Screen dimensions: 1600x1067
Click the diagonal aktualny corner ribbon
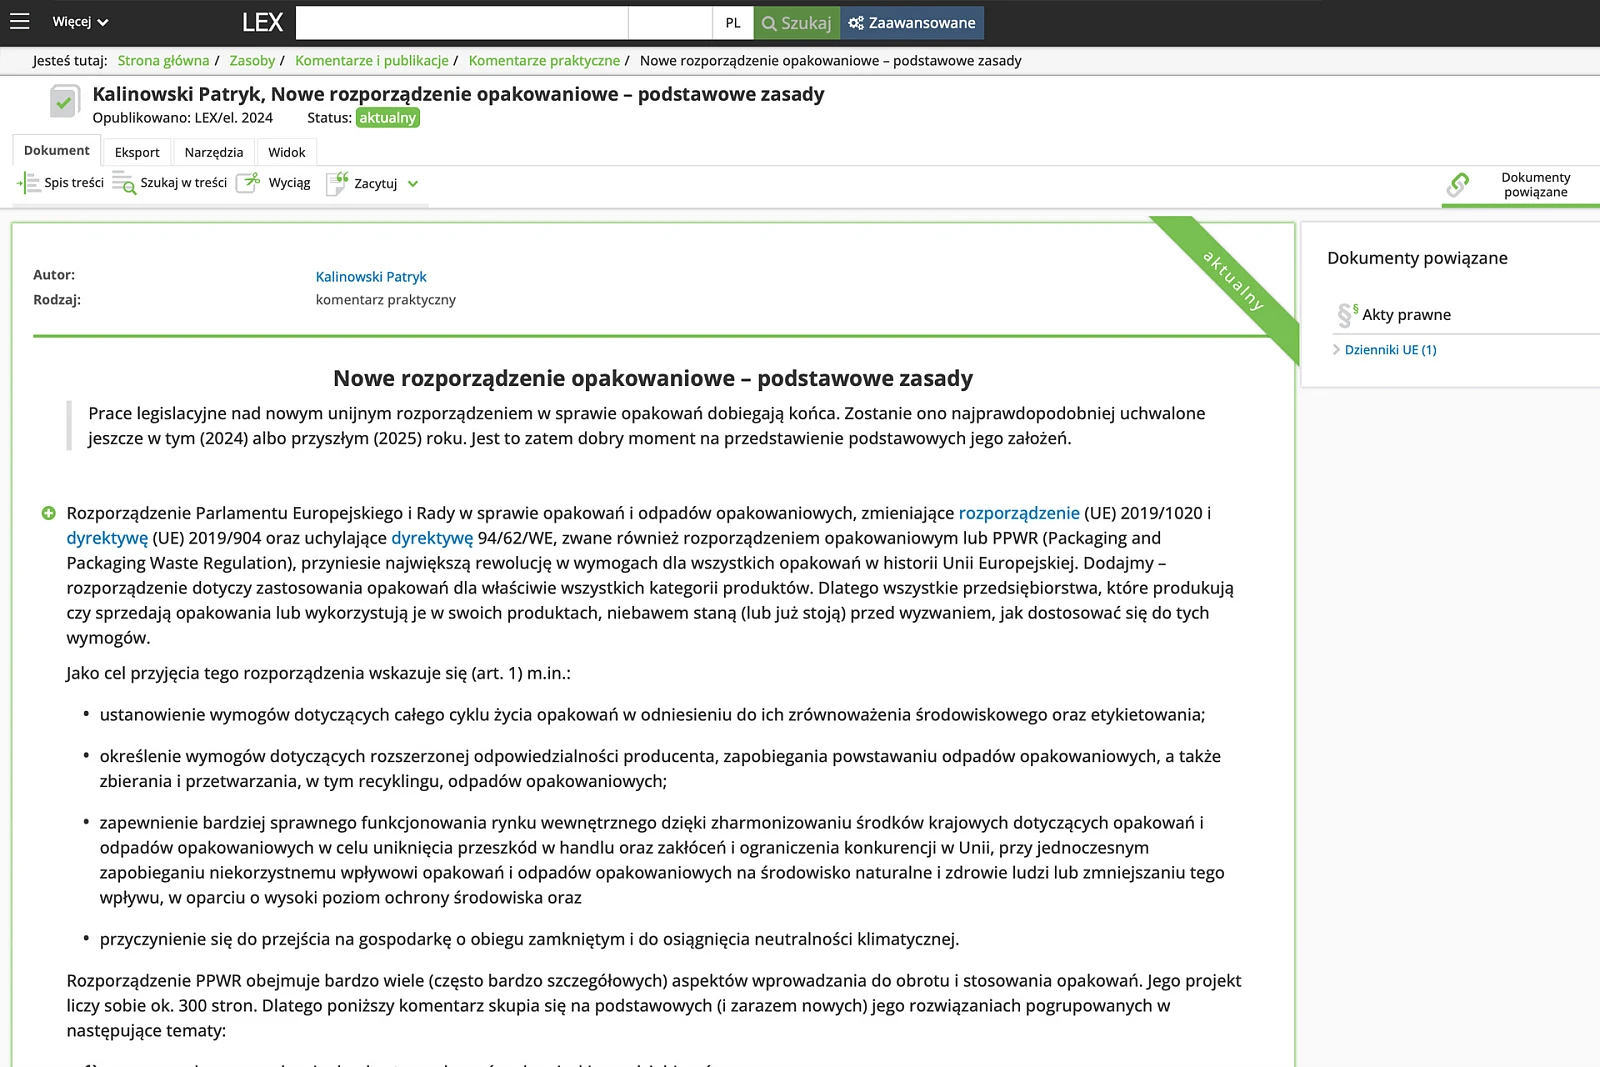tap(1233, 281)
